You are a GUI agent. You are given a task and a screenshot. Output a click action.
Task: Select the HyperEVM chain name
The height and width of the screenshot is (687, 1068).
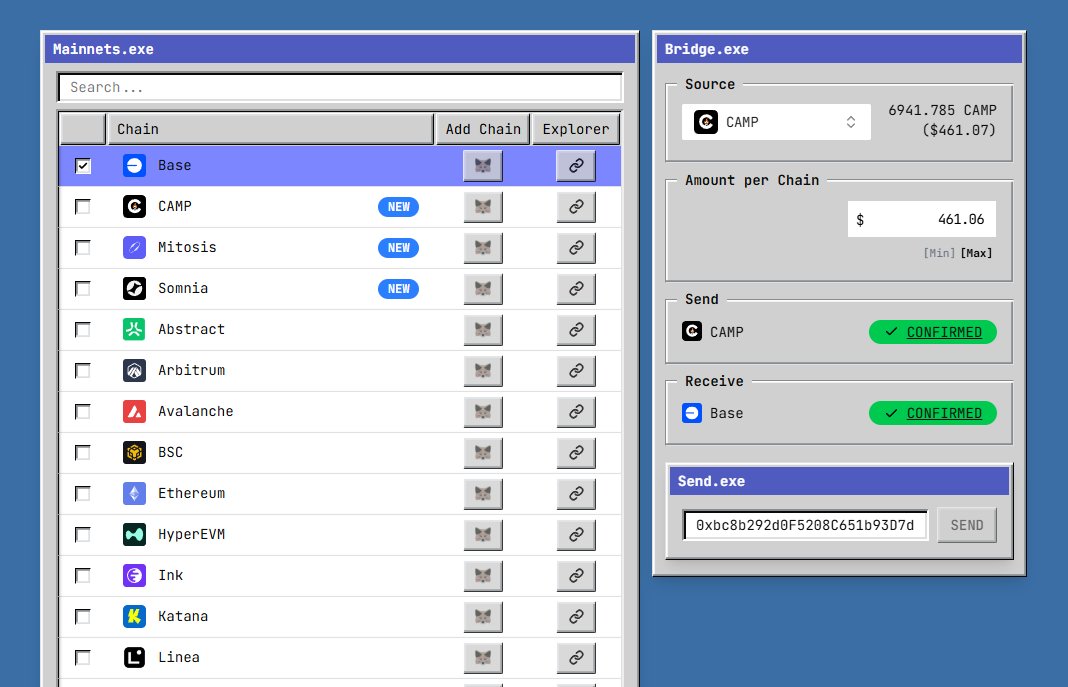click(x=191, y=534)
